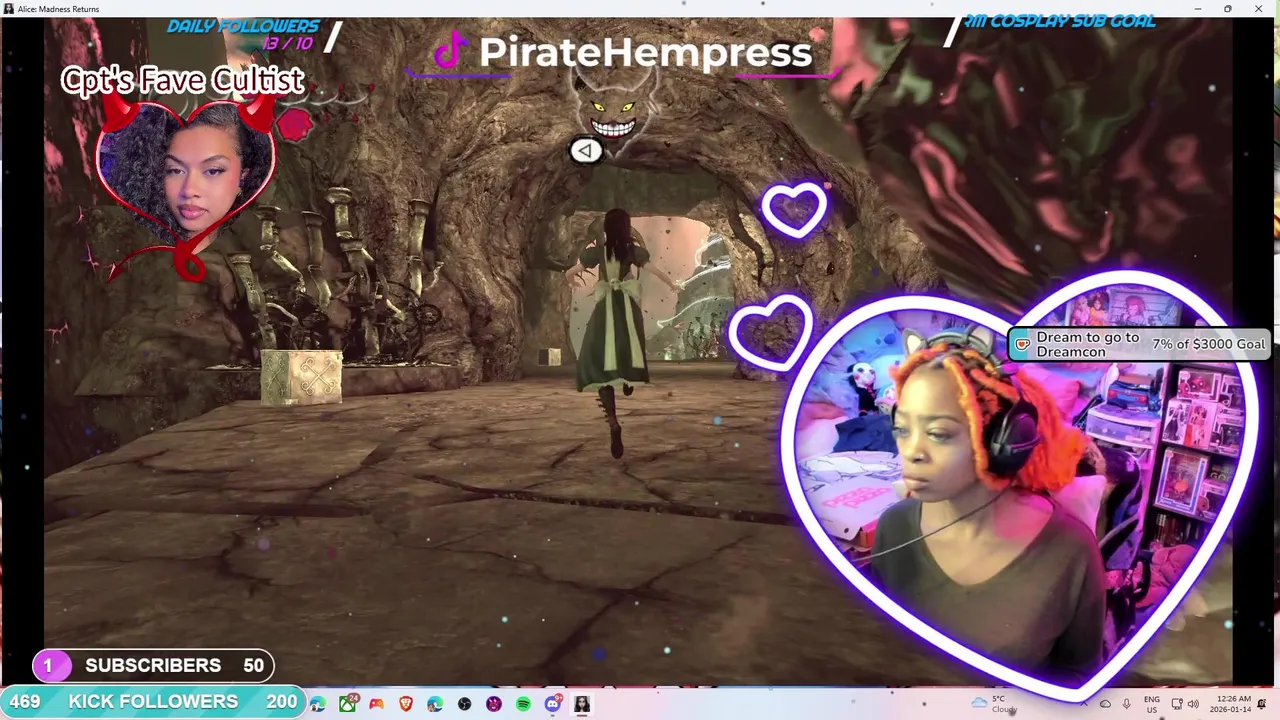Click the Subscribers 1 of 50 goal bar
Image resolution: width=1280 pixels, height=720 pixels.
[x=153, y=666]
